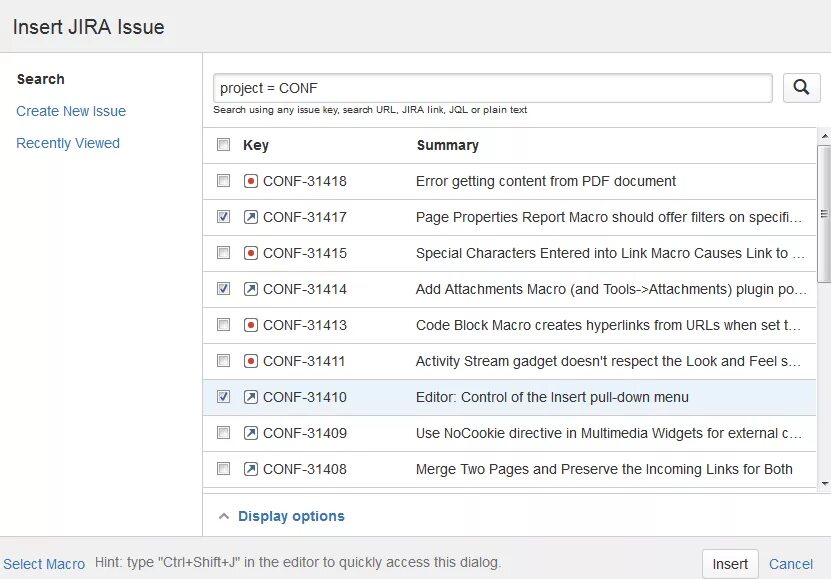Screen dimensions: 831x579
Task: Click the bug icon beside CONF-31415
Action: tap(251, 253)
